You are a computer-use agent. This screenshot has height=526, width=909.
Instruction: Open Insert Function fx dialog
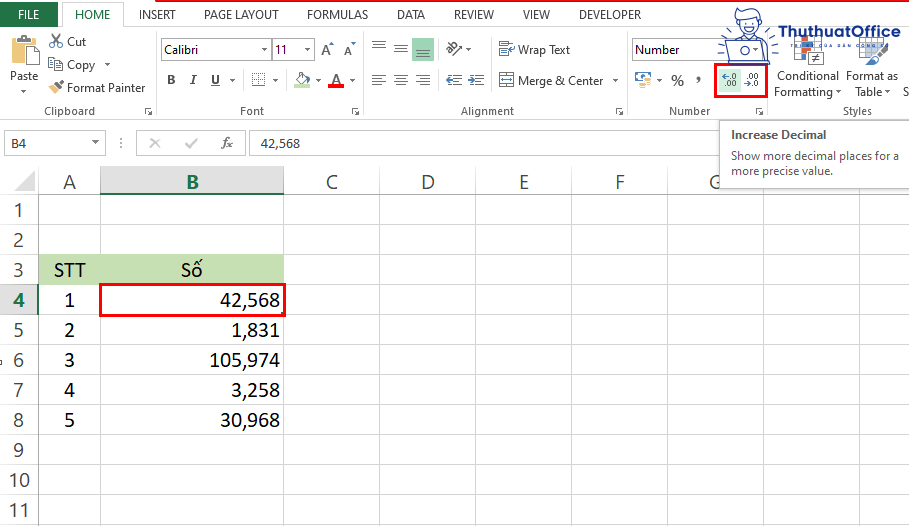(227, 143)
